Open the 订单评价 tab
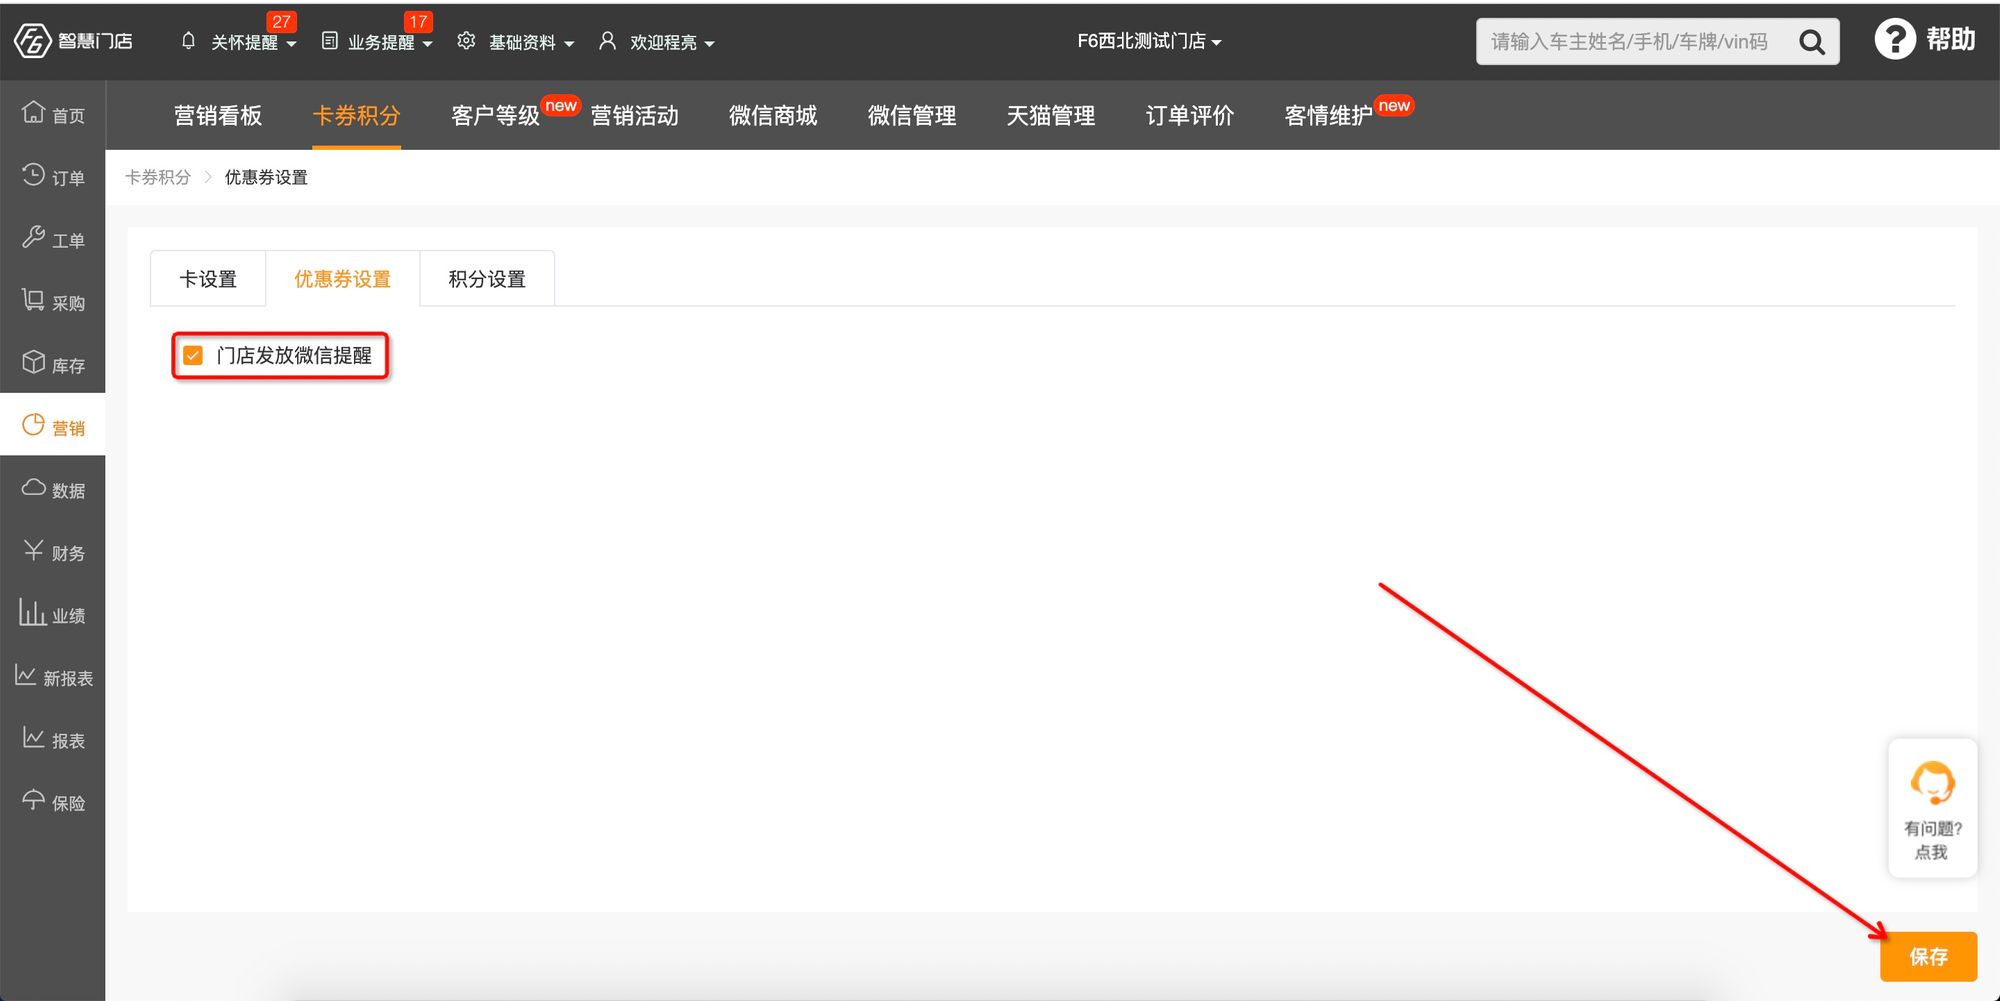 pyautogui.click(x=1190, y=115)
